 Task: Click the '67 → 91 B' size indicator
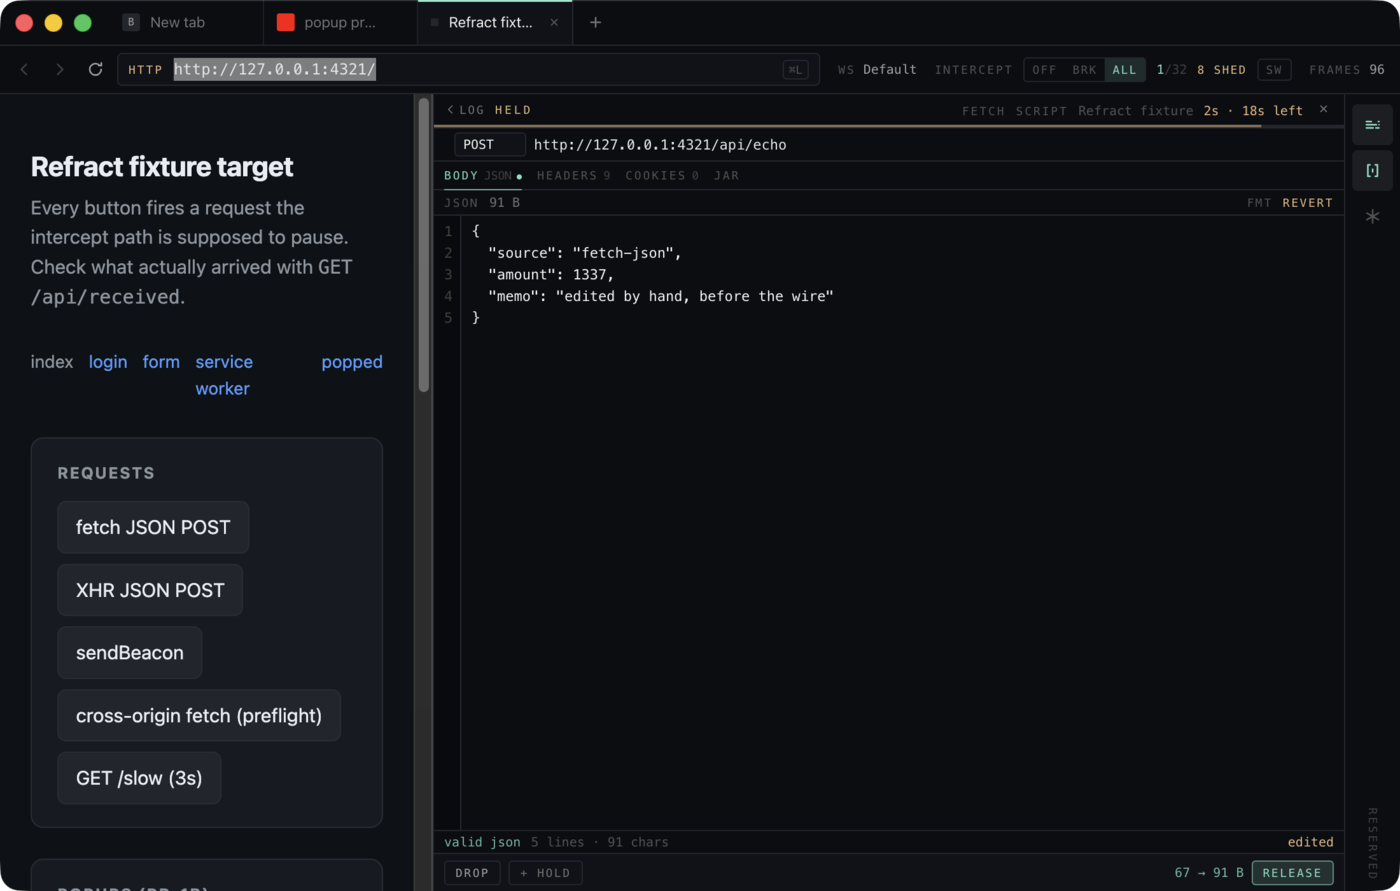point(1209,873)
